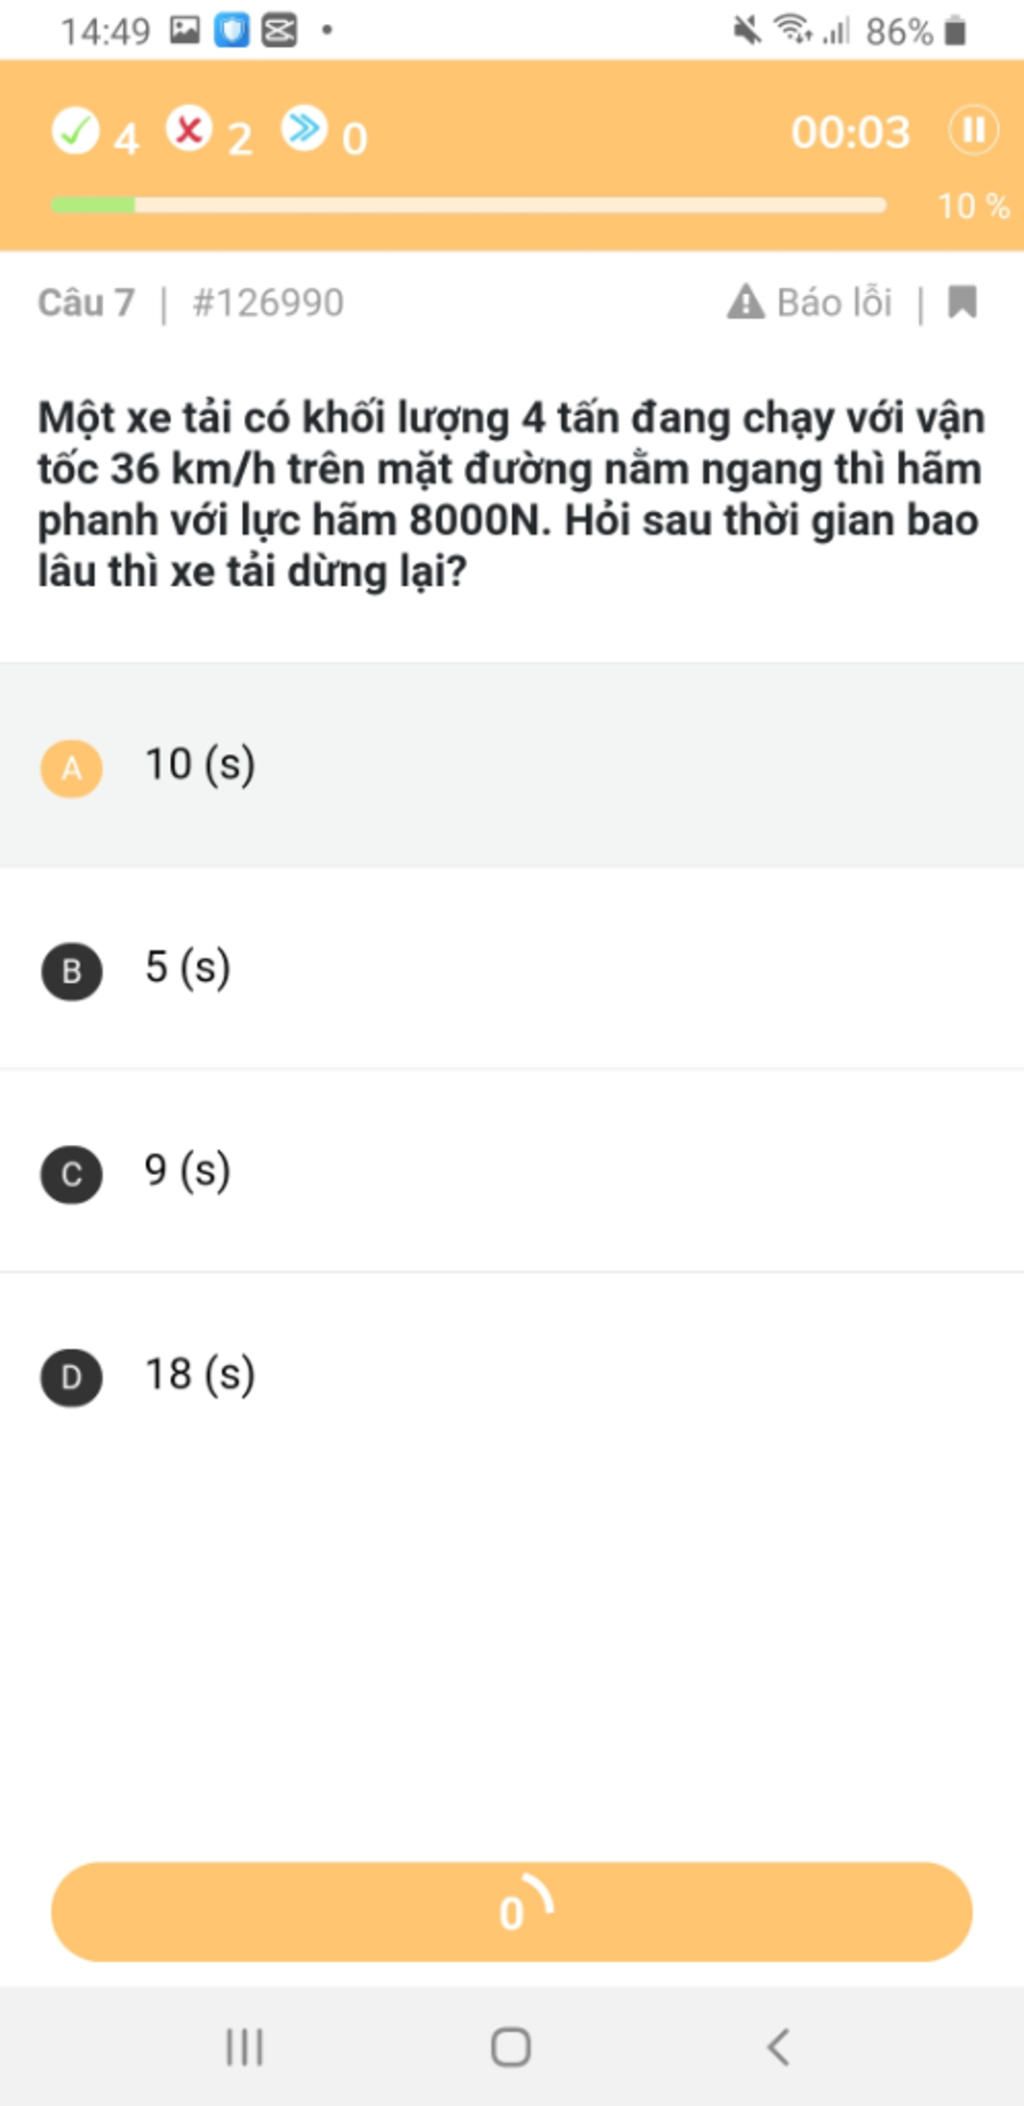
Task: Pick answer C 9 (s)
Action: [512, 1172]
